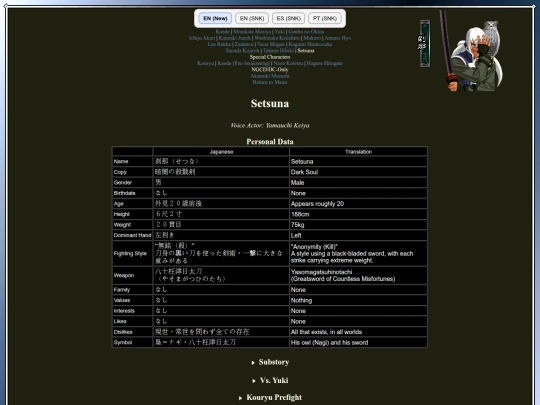The width and height of the screenshot is (540, 405).
Task: Click the Setsuna character portrait image
Action: coord(471,51)
